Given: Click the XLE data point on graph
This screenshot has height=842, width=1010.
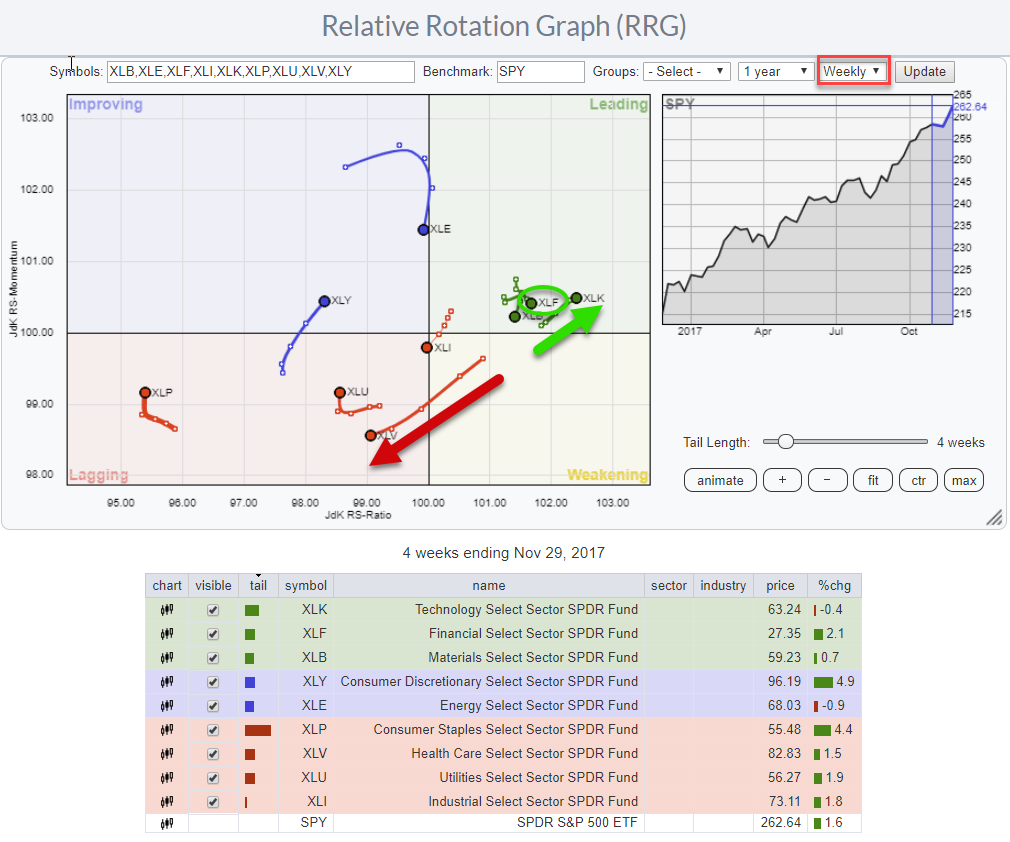Looking at the screenshot, I should click(x=424, y=229).
